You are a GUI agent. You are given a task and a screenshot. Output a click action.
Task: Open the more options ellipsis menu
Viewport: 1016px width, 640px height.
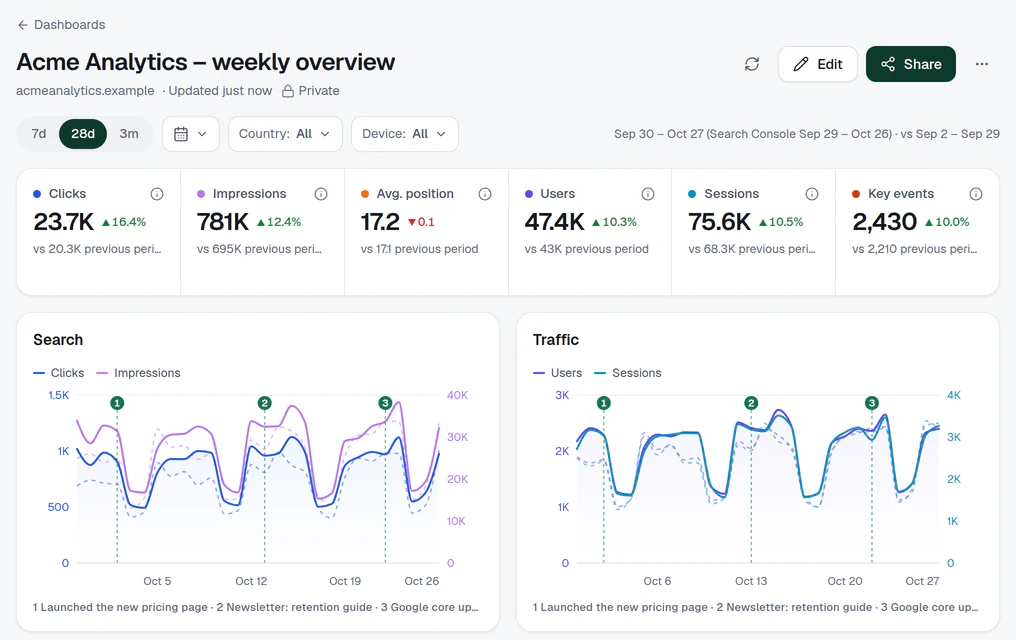982,64
